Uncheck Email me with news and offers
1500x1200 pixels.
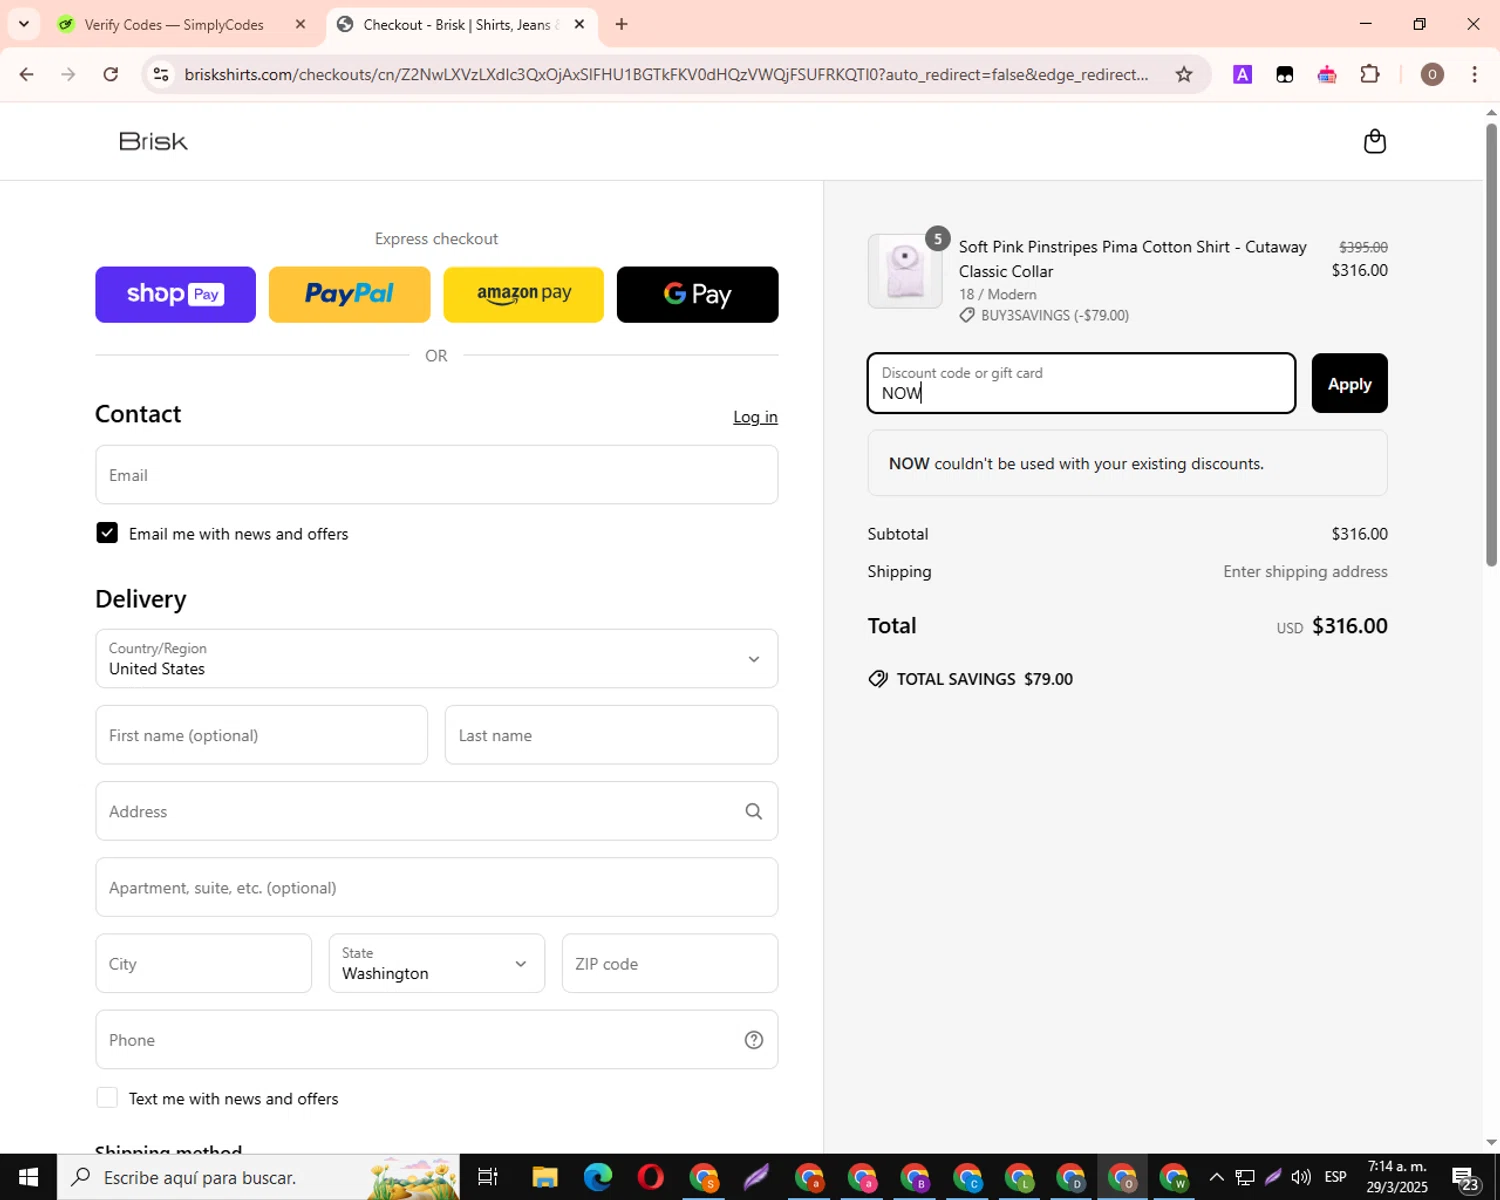[107, 533]
